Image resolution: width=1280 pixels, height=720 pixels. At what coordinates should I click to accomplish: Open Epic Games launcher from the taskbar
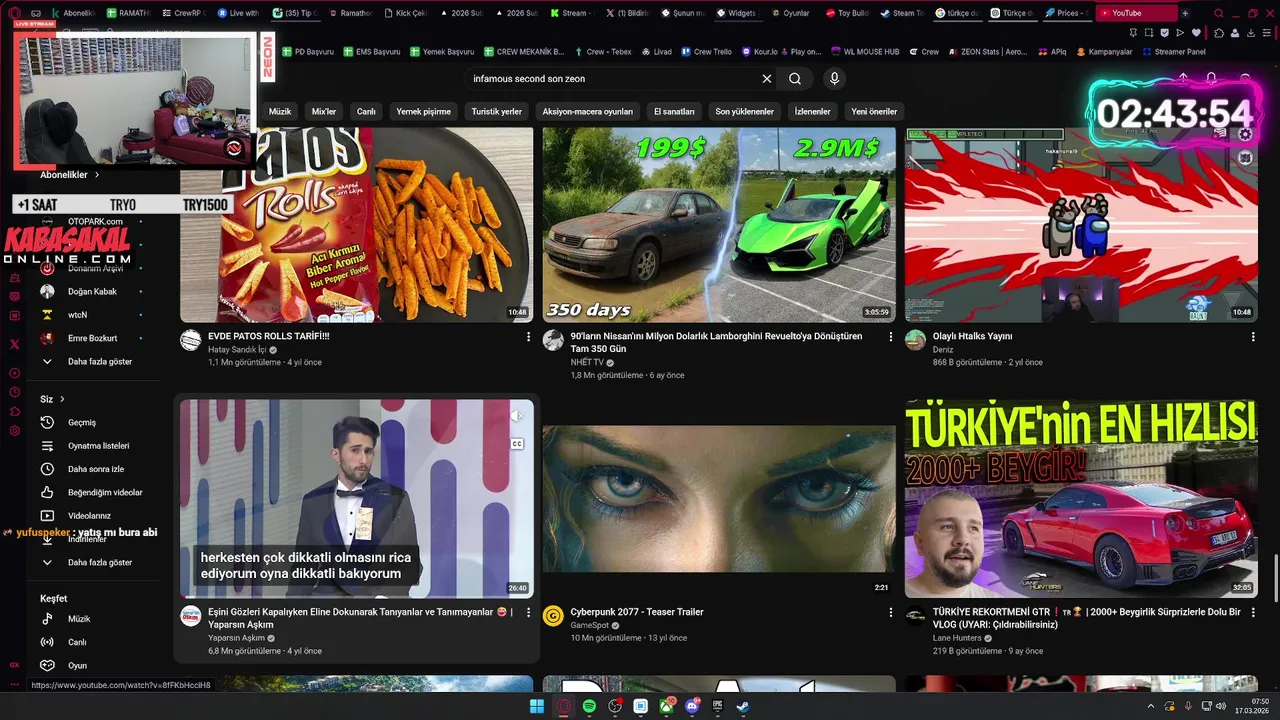[717, 706]
